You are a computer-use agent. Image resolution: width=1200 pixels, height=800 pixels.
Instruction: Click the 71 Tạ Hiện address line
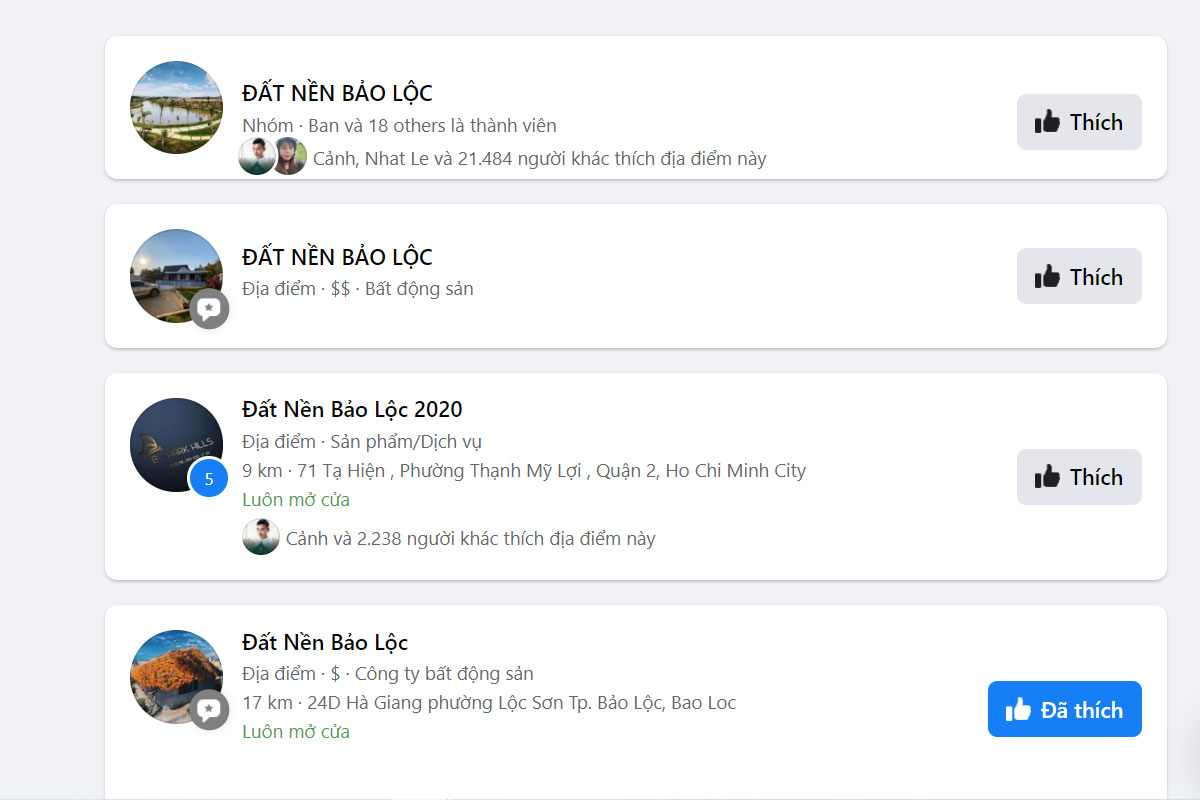click(x=523, y=470)
